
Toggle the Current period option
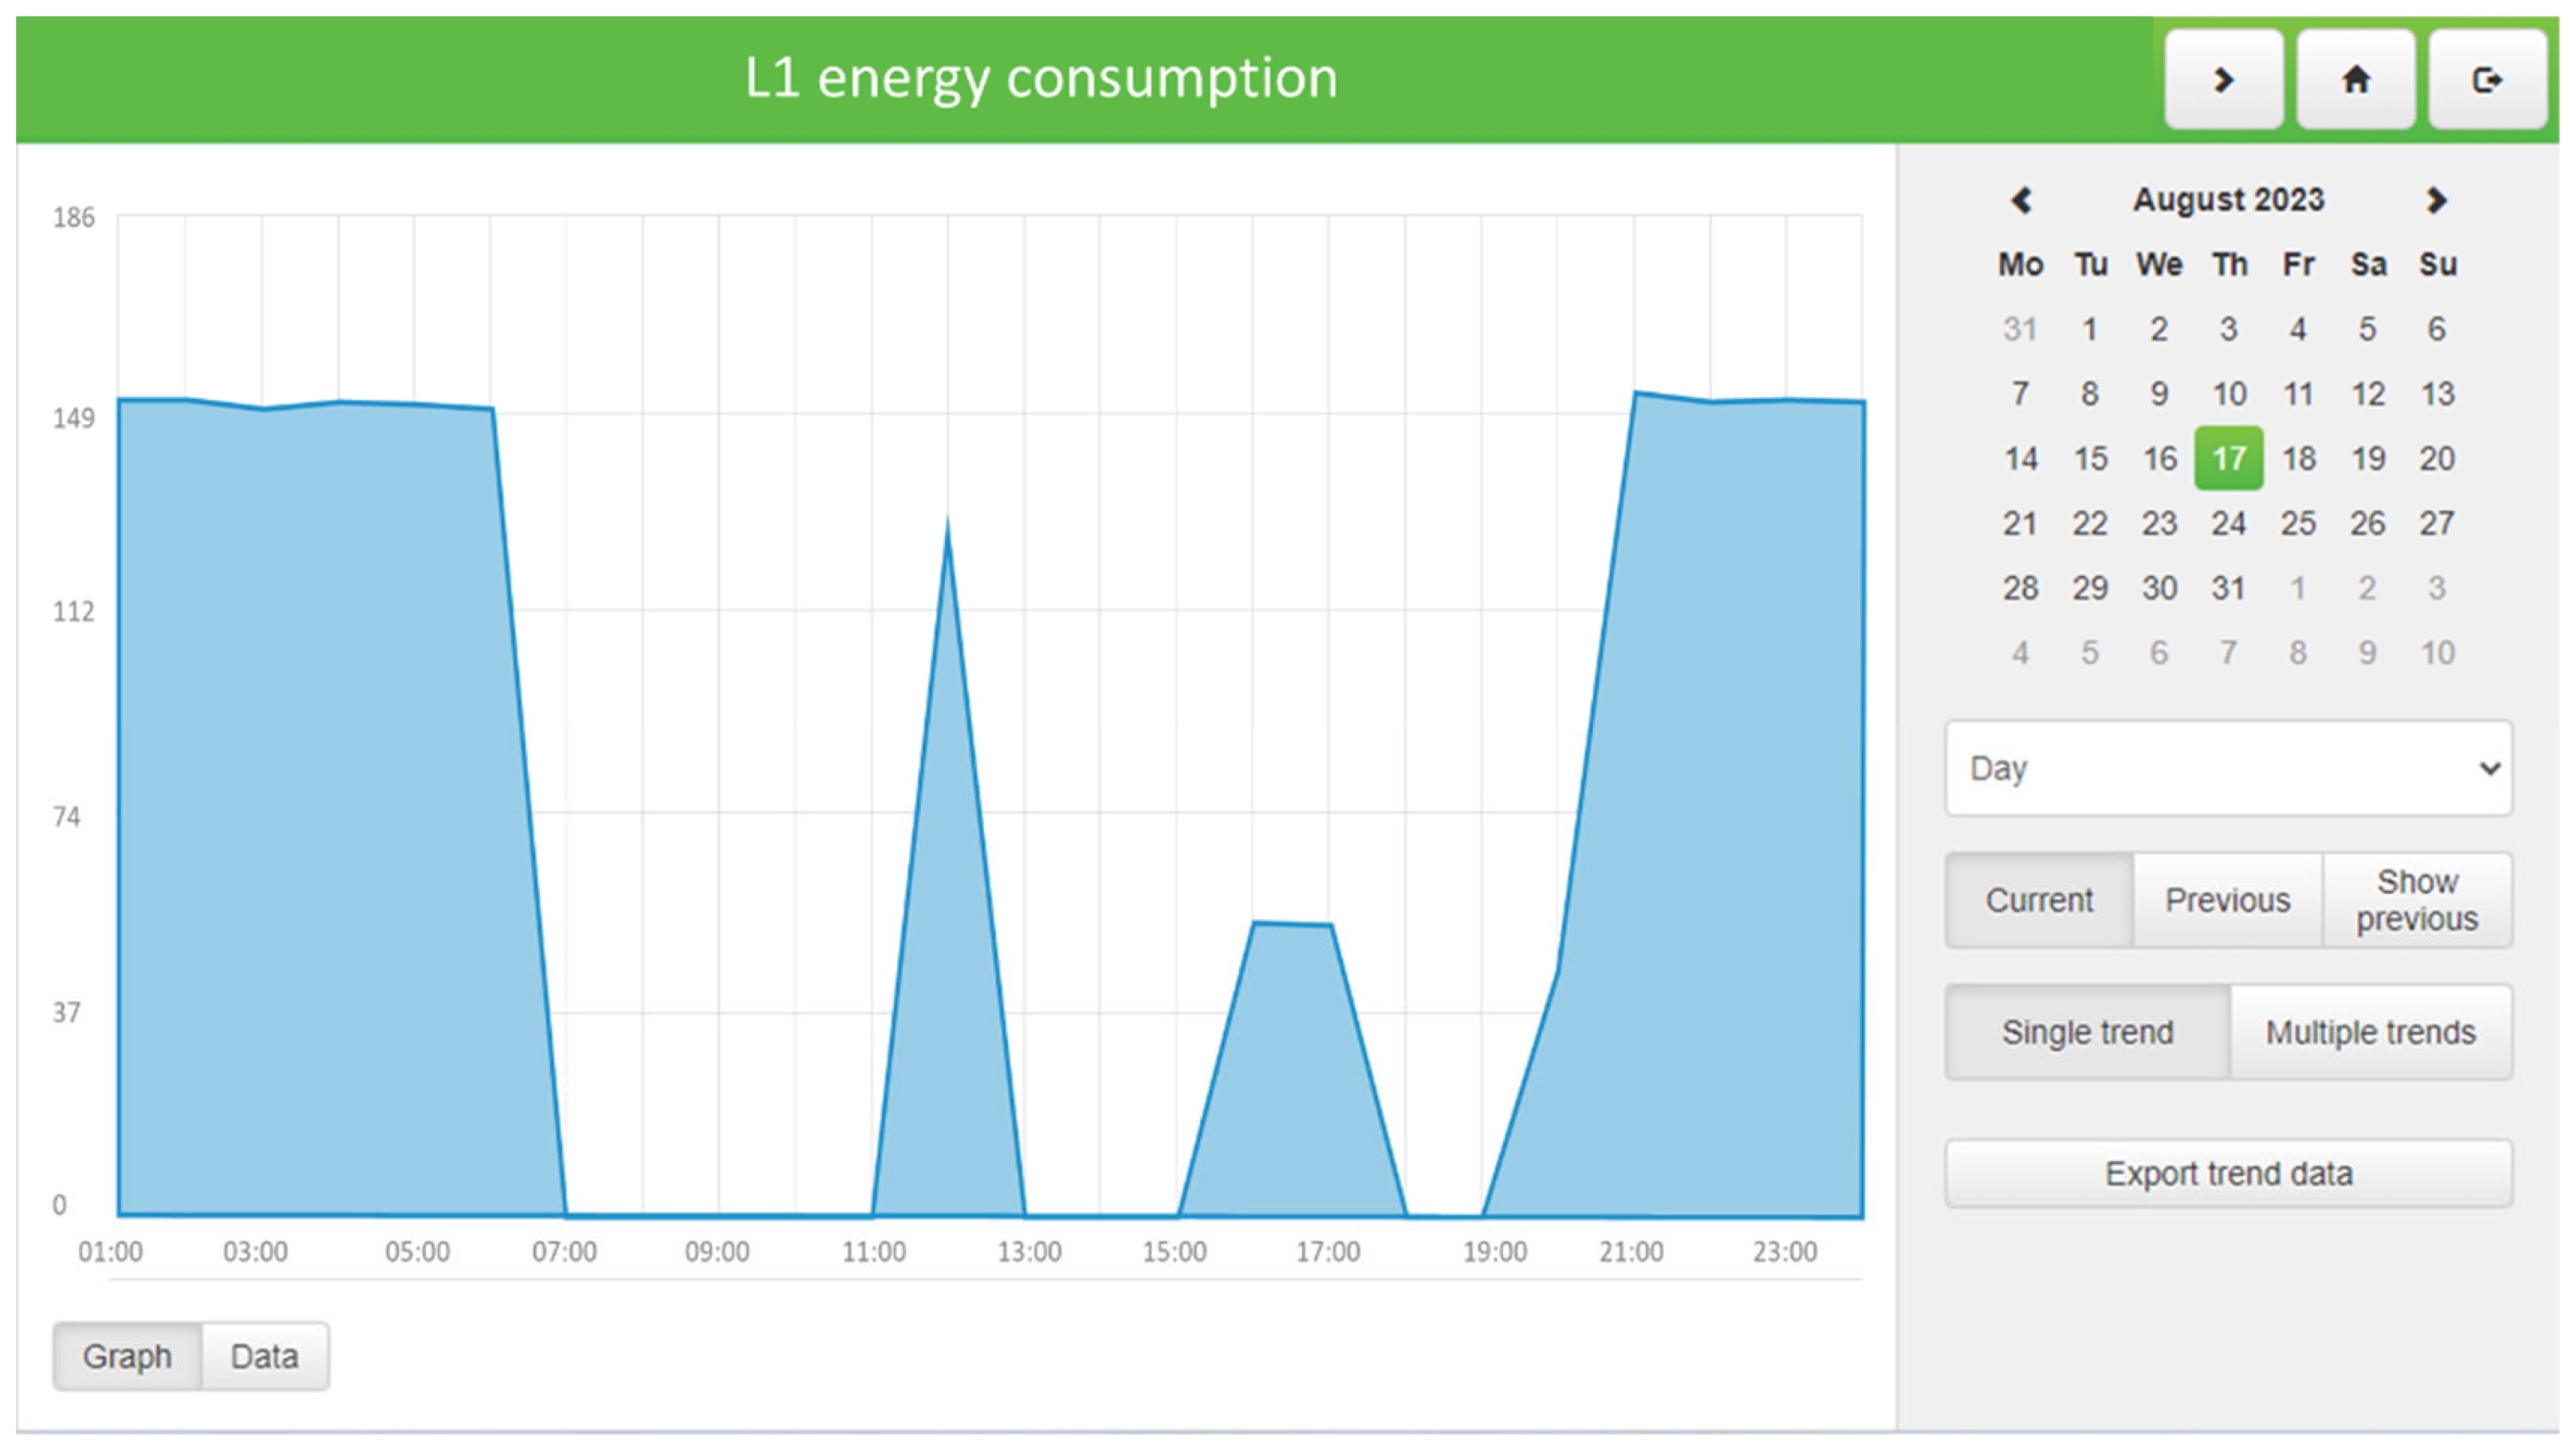(2038, 900)
